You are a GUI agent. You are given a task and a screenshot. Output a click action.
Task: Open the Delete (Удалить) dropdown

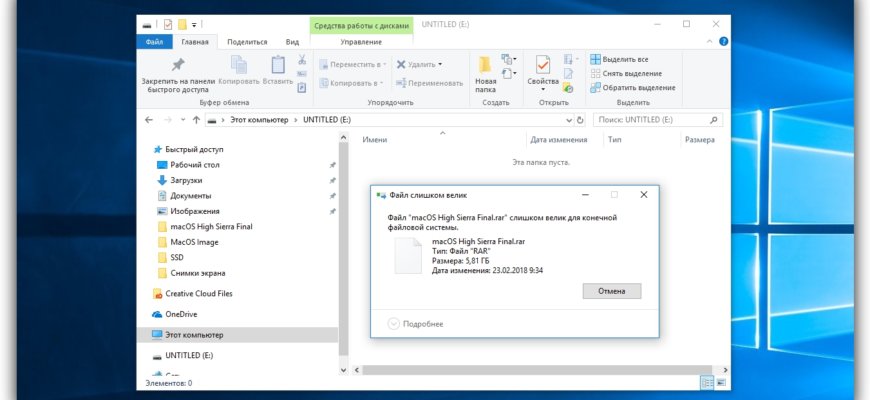click(419, 64)
